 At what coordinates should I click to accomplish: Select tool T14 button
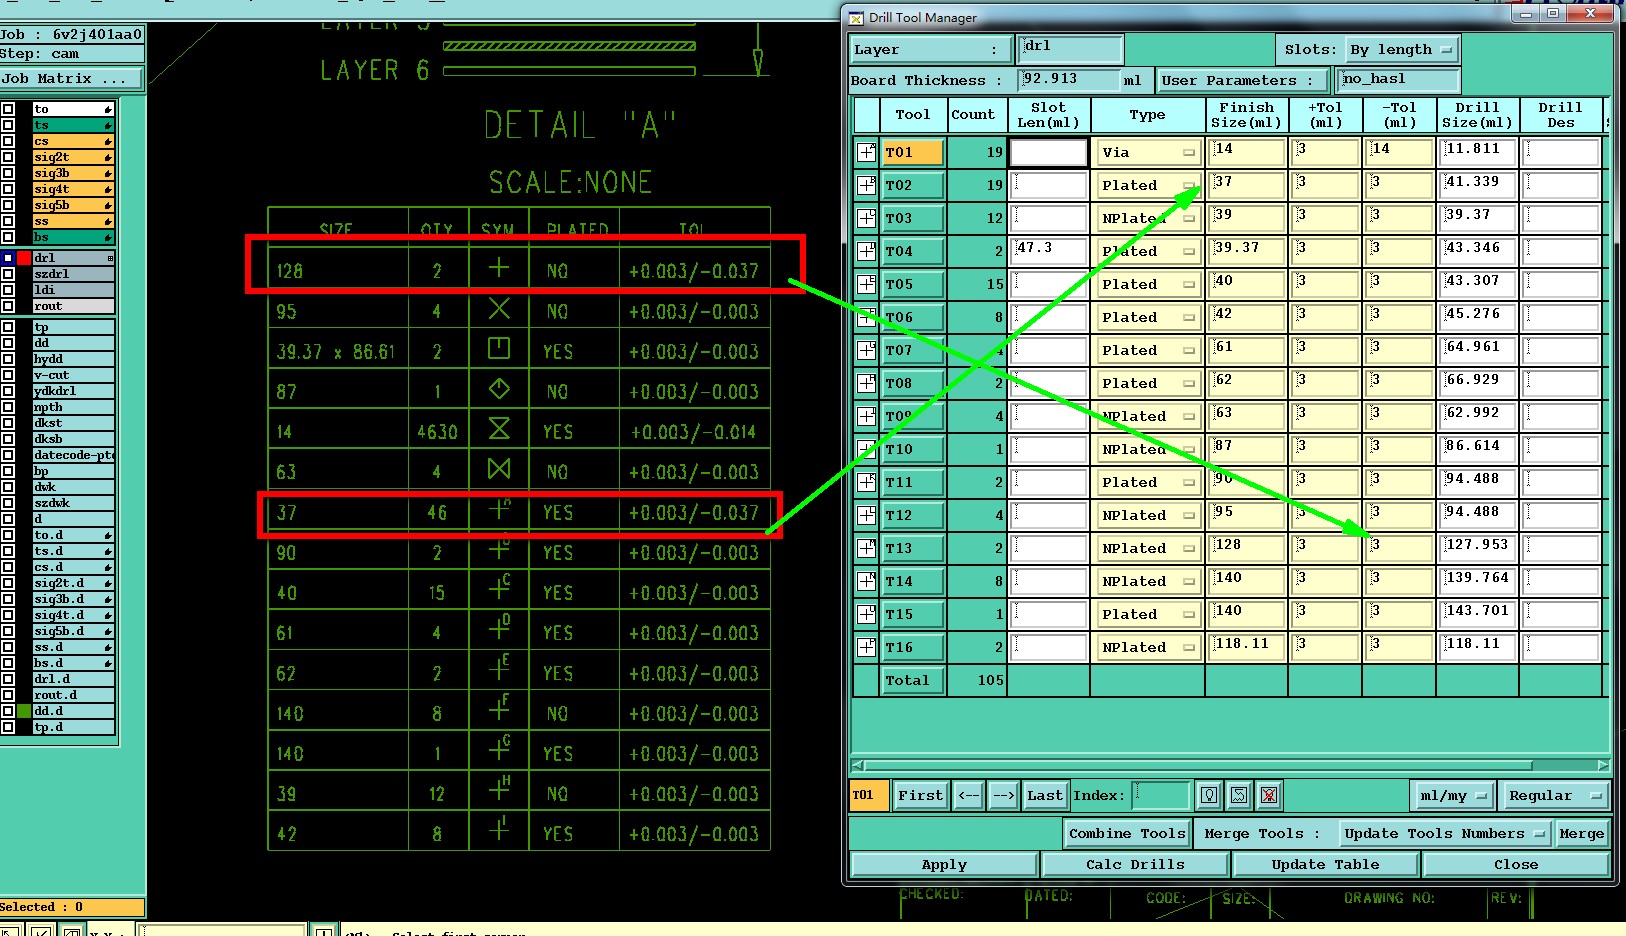coord(912,581)
